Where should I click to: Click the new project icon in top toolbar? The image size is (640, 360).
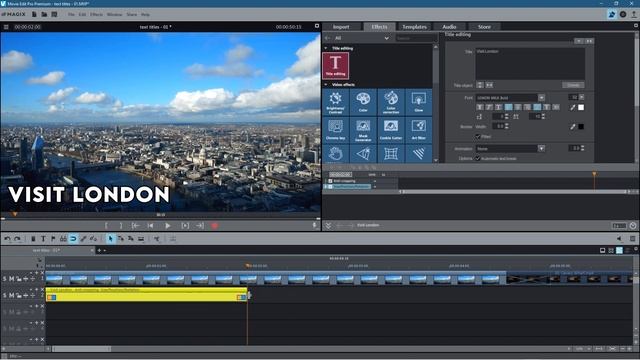(x=34, y=14)
